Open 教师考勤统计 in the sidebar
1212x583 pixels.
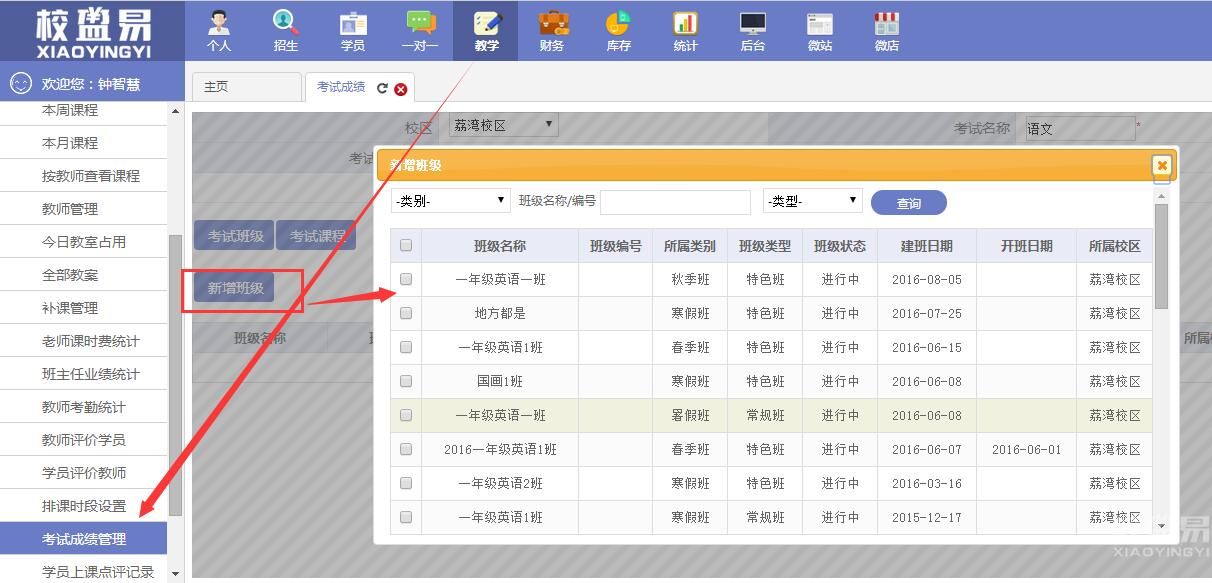[x=84, y=407]
